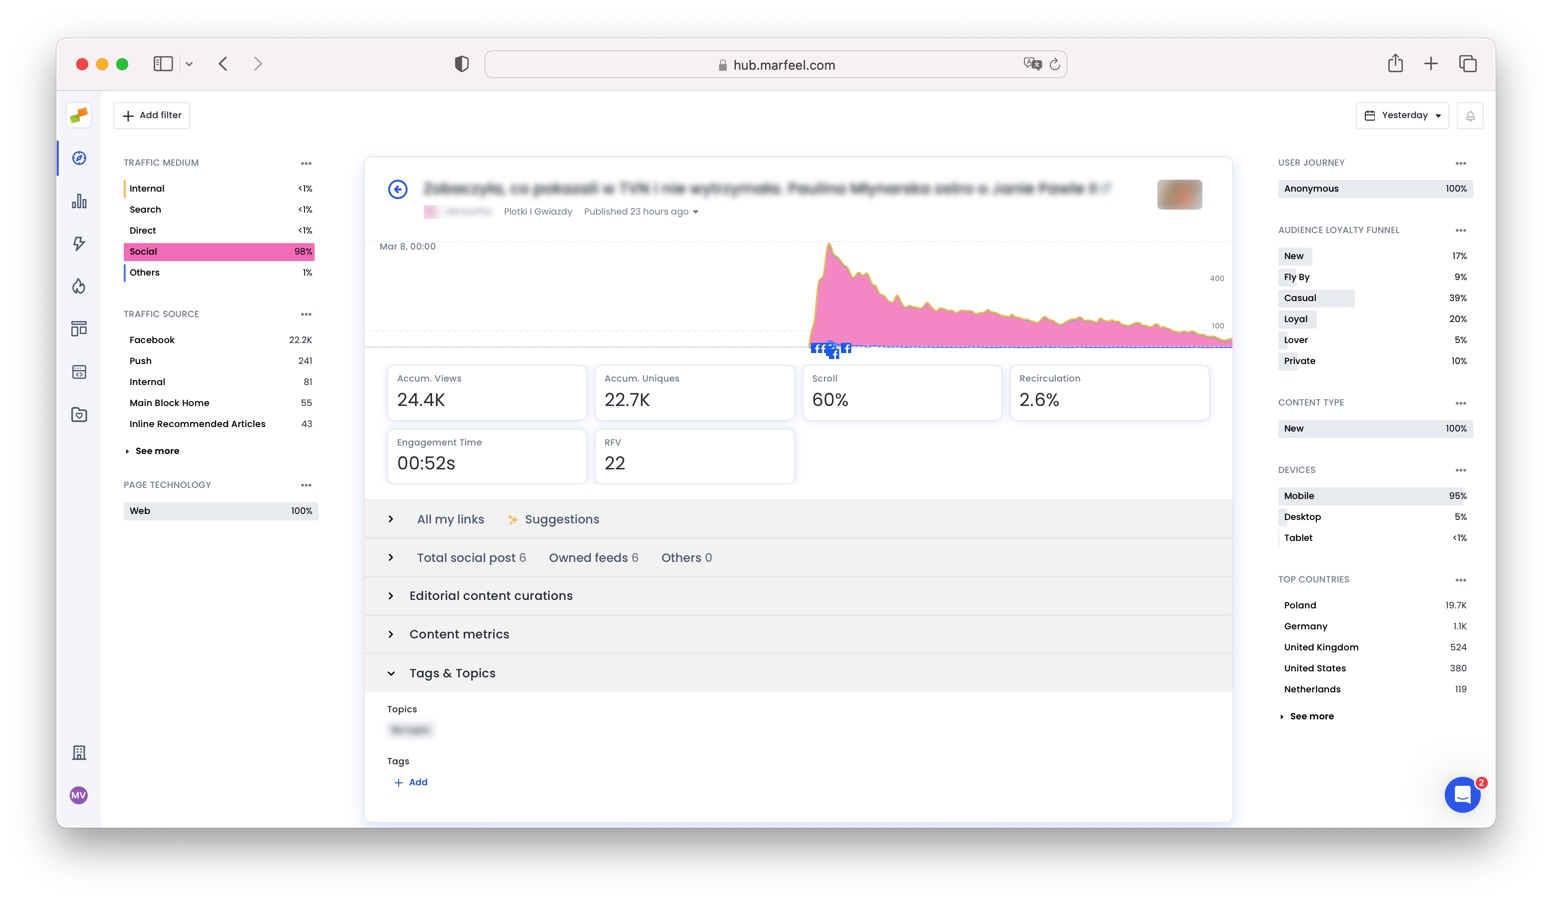Open the Traffic Medium options menu

pyautogui.click(x=306, y=163)
